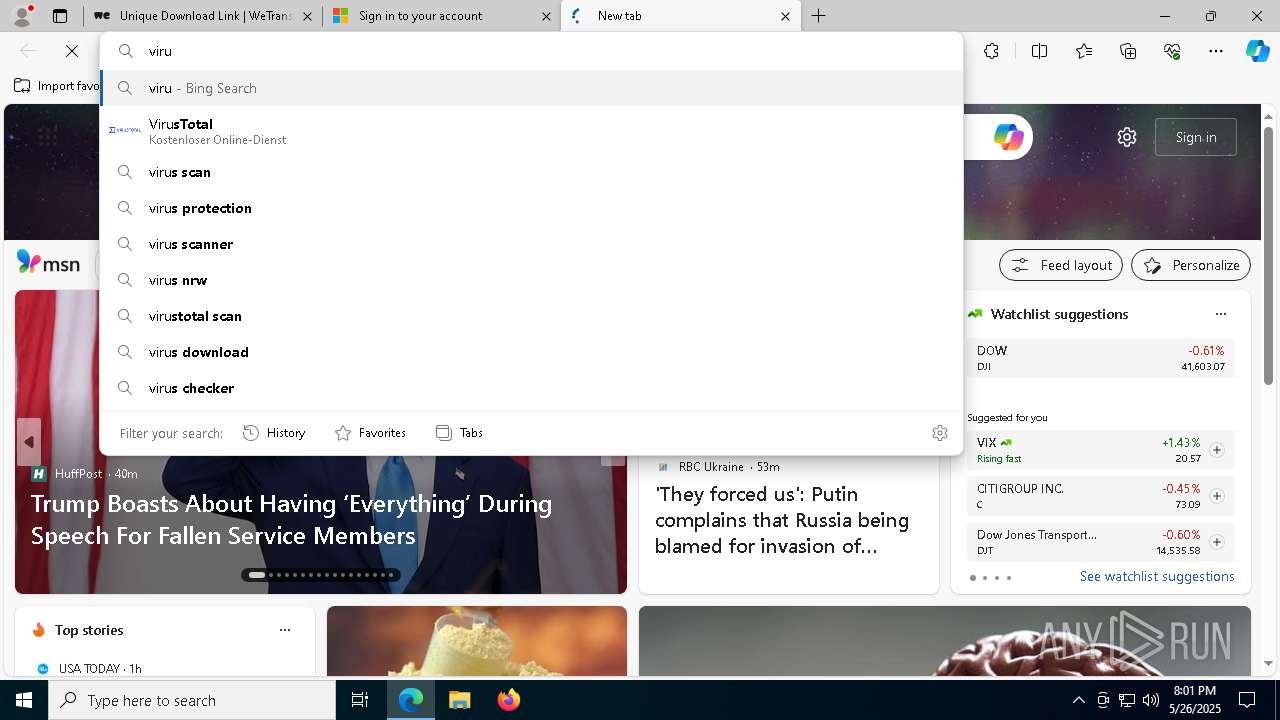Filter search by Favorites
1280x720 pixels.
click(370, 433)
